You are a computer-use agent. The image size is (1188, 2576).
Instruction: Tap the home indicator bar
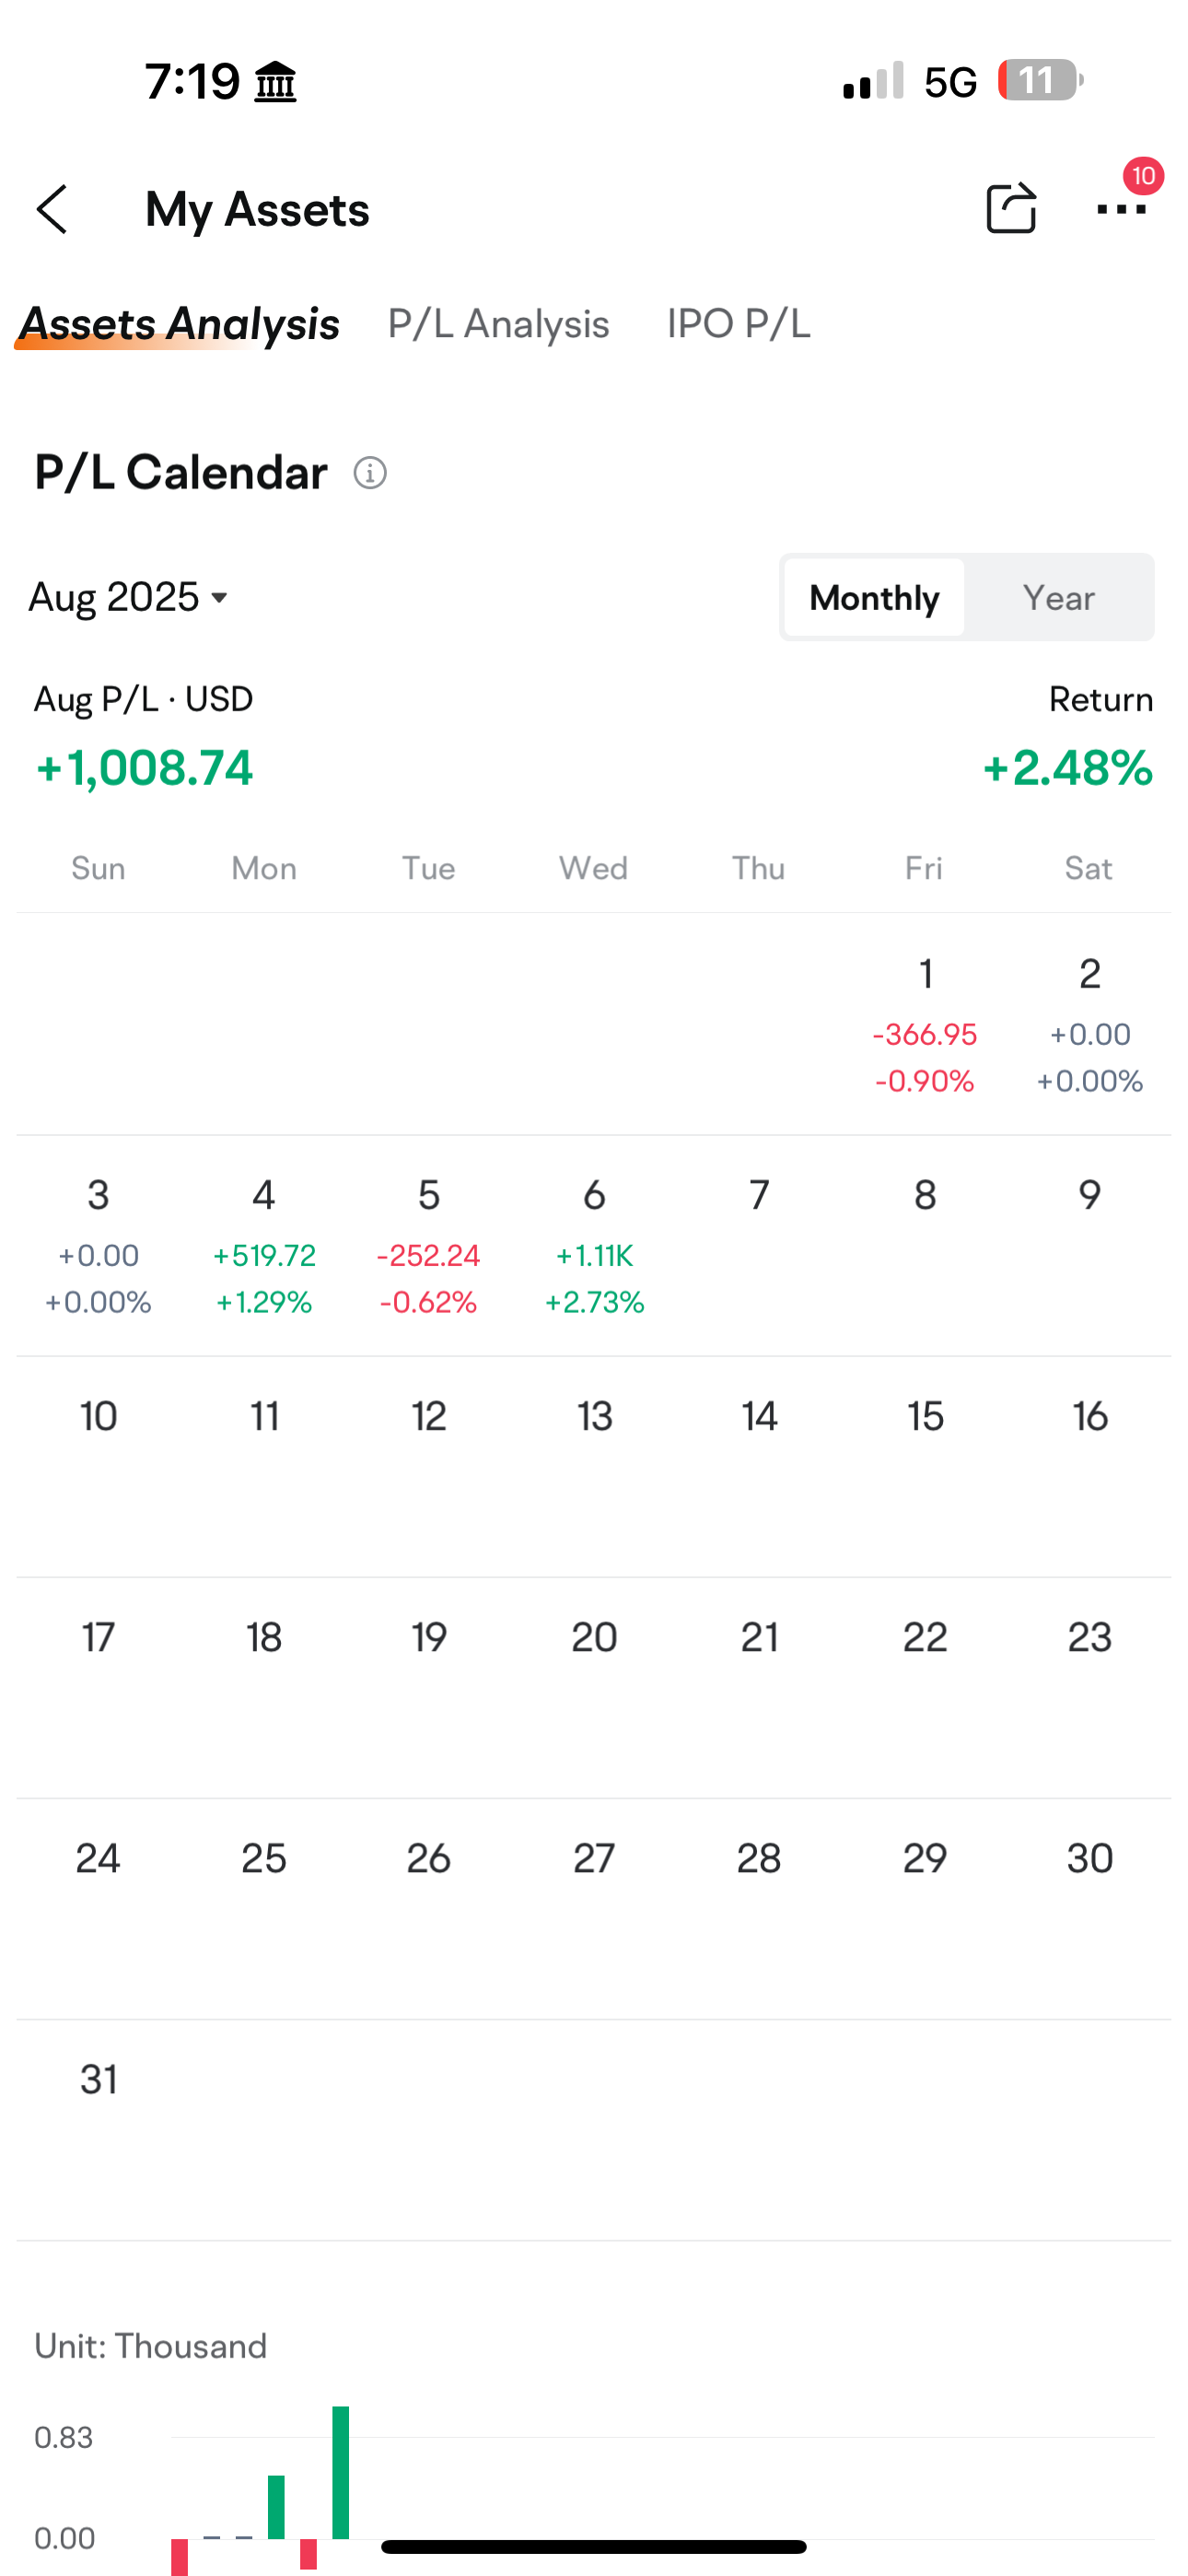[594, 2546]
